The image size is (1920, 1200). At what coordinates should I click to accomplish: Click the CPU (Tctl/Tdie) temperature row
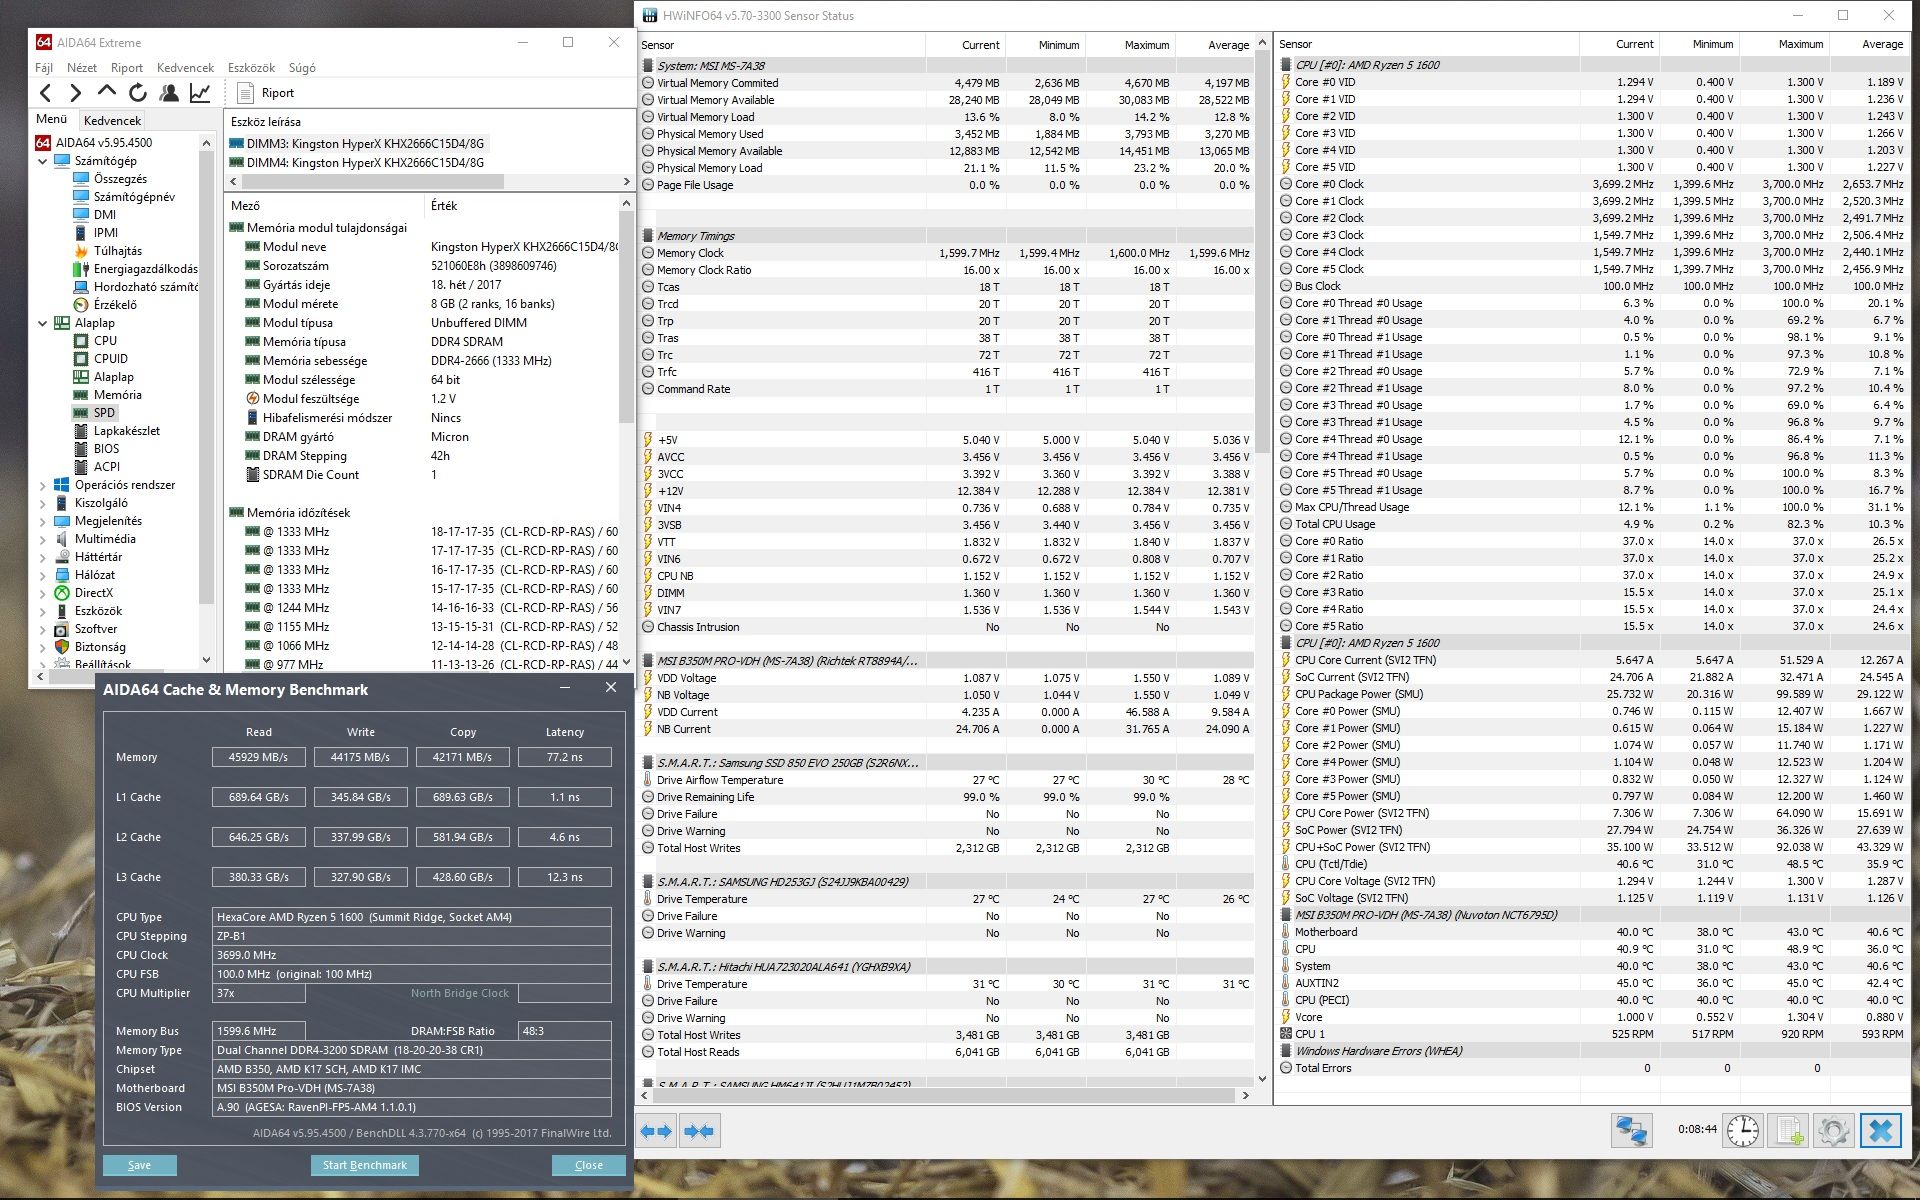pyautogui.click(x=1592, y=864)
